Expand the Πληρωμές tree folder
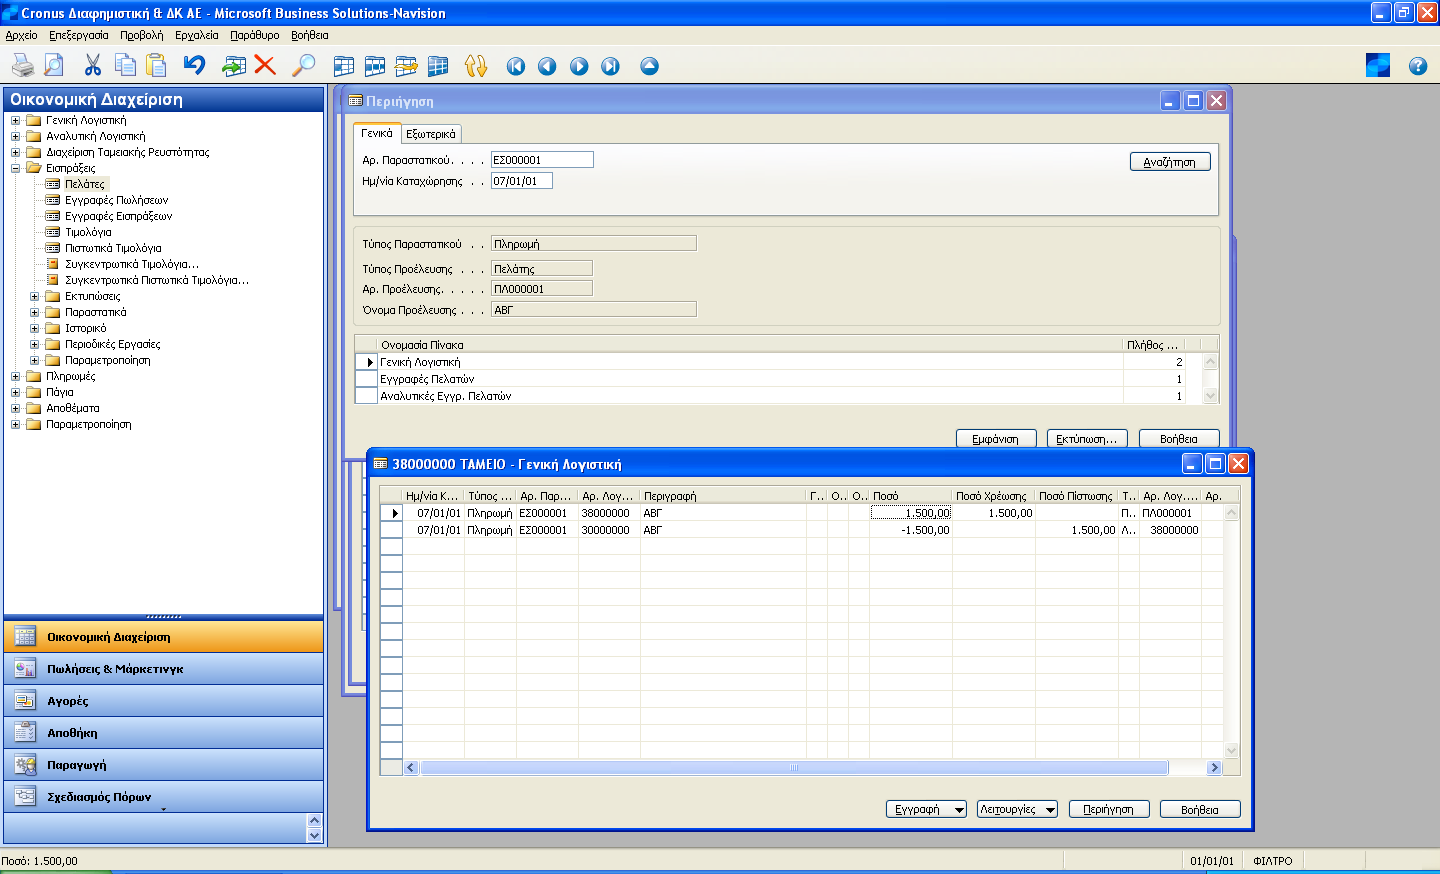1440x874 pixels. [15, 376]
